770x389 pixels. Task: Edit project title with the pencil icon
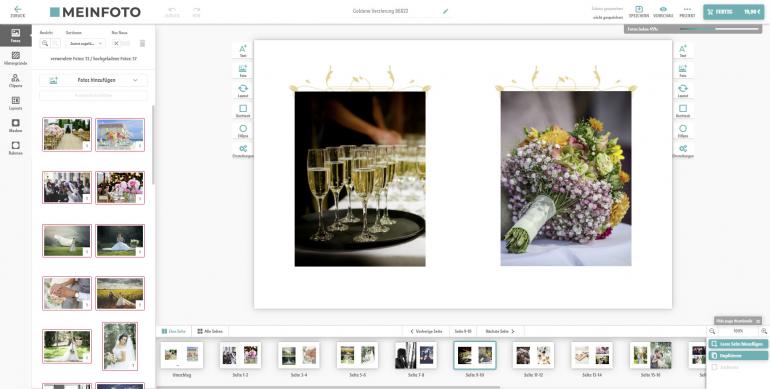click(445, 11)
